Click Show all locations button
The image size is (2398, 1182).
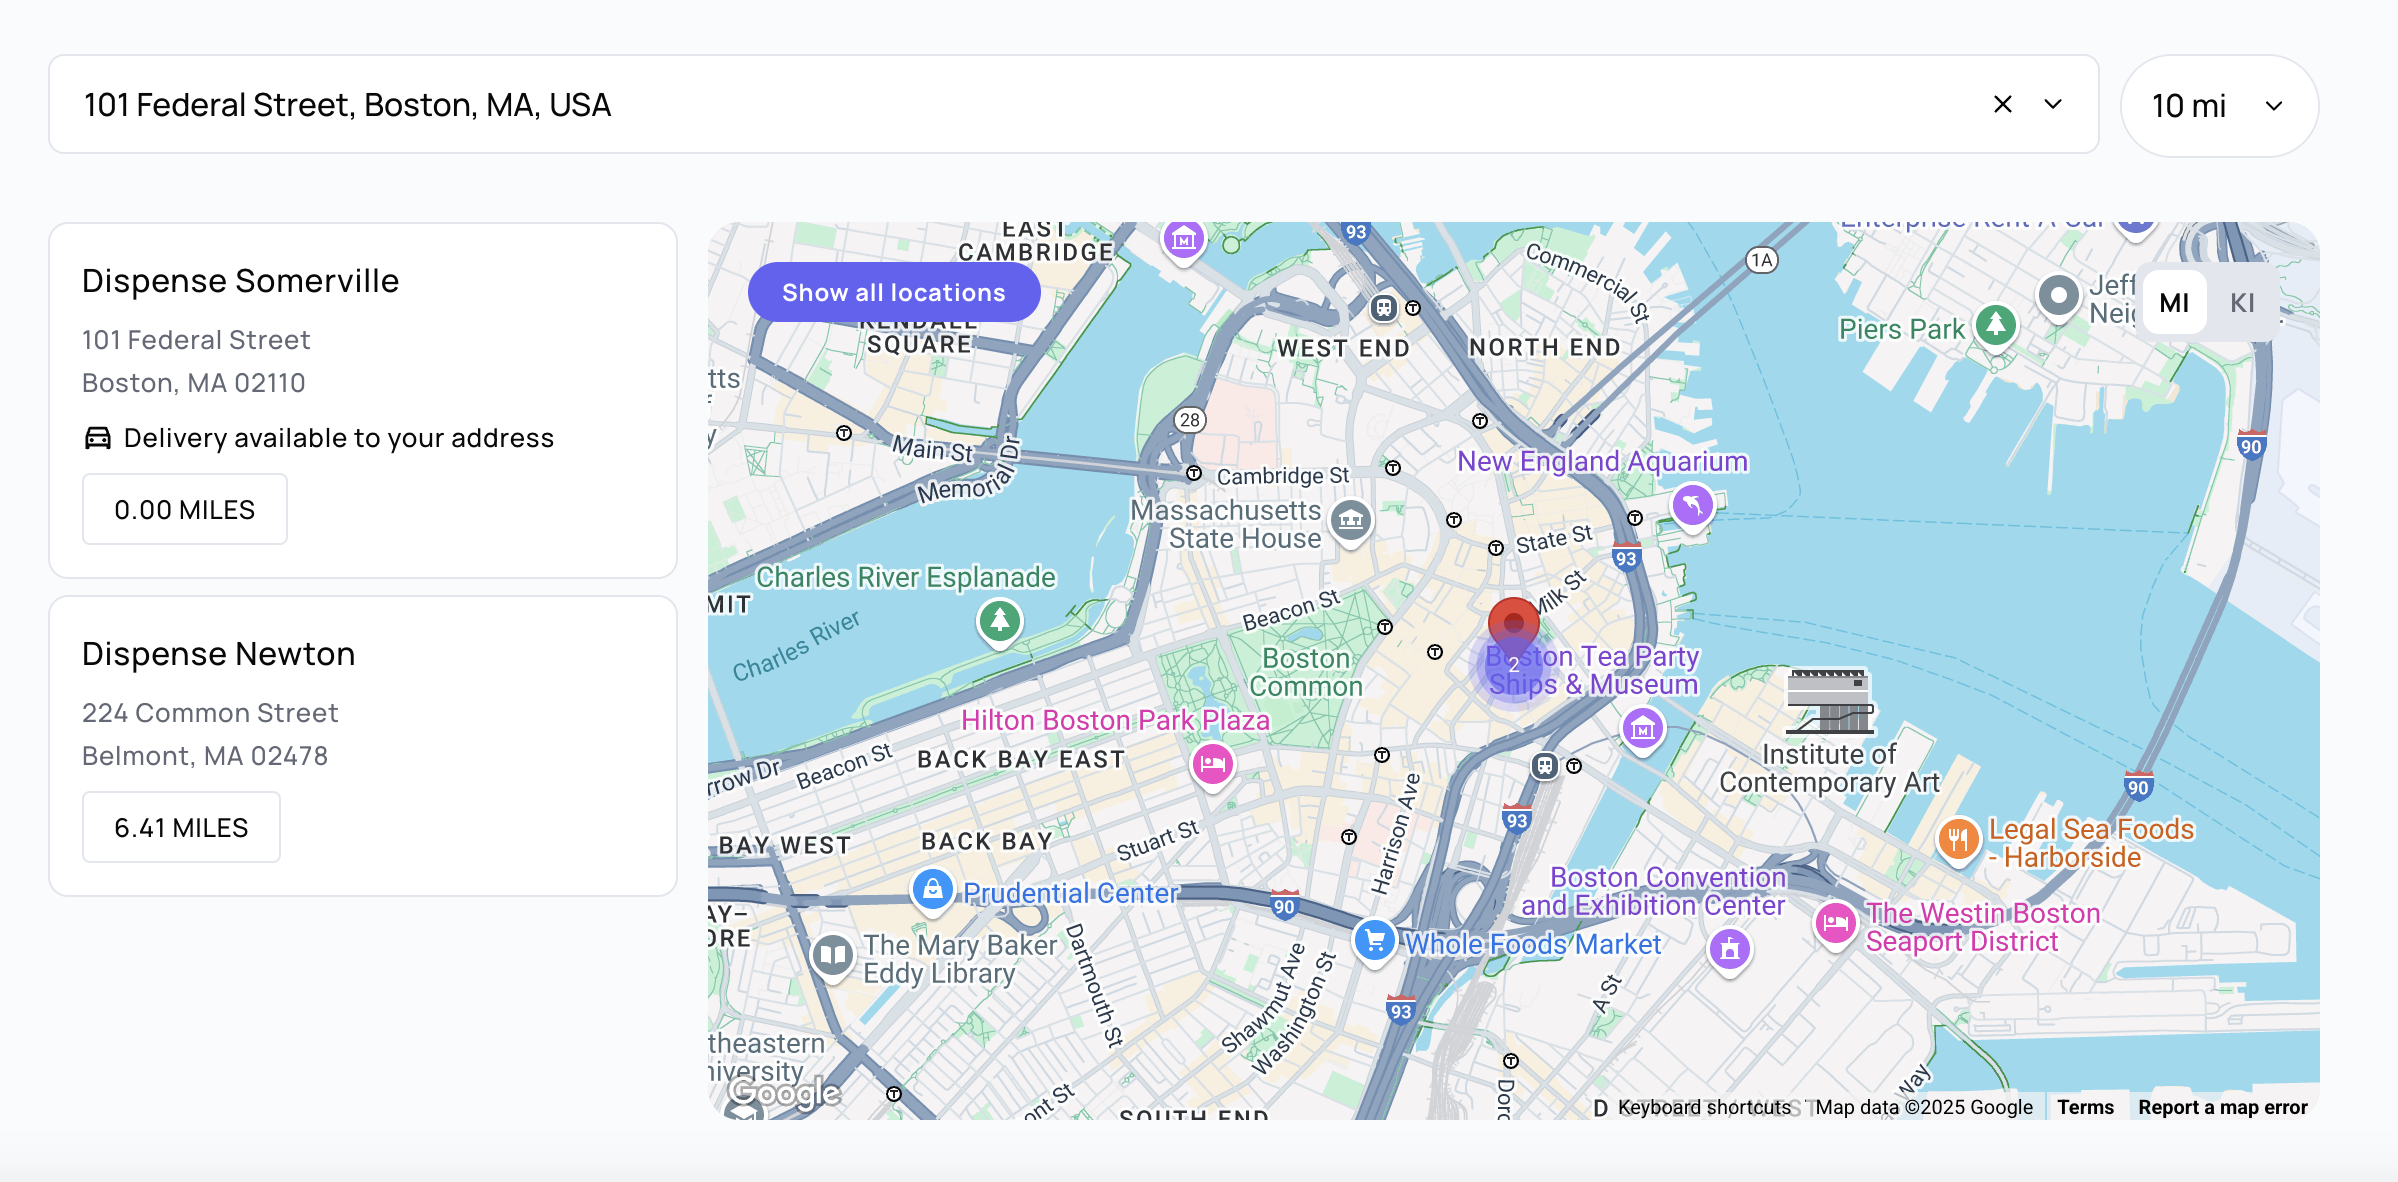tap(894, 292)
